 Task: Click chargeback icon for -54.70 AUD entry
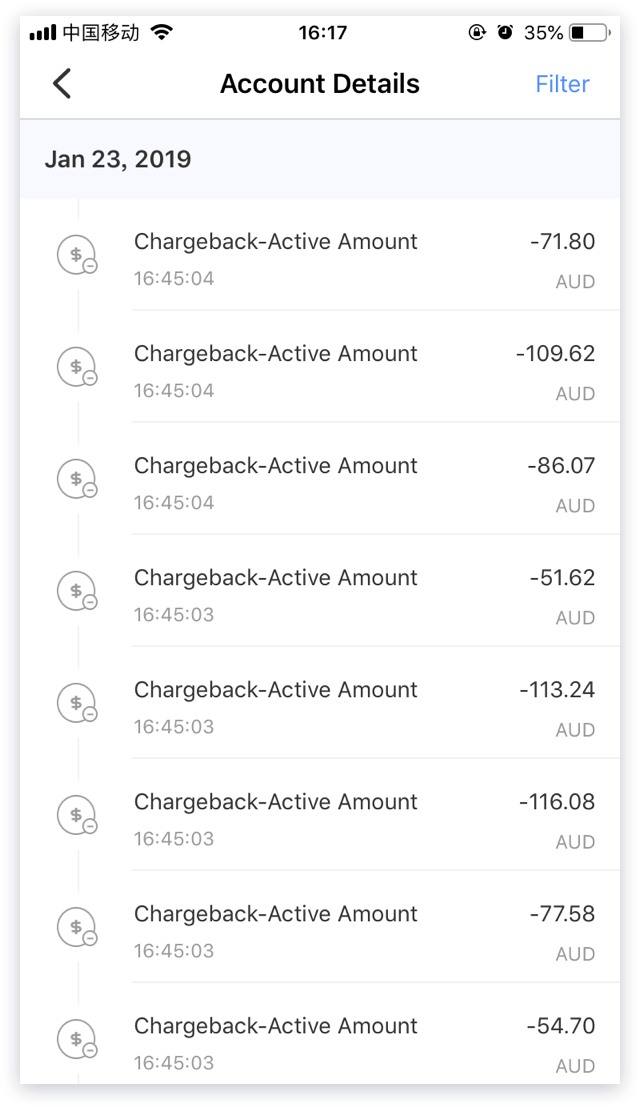coord(76,1040)
